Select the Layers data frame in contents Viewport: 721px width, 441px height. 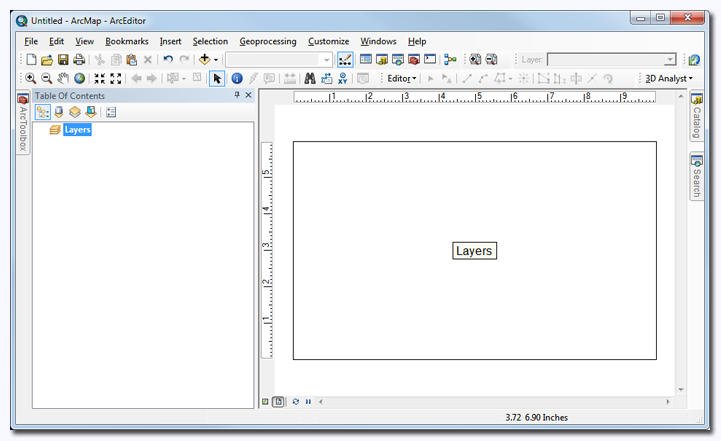pyautogui.click(x=77, y=130)
